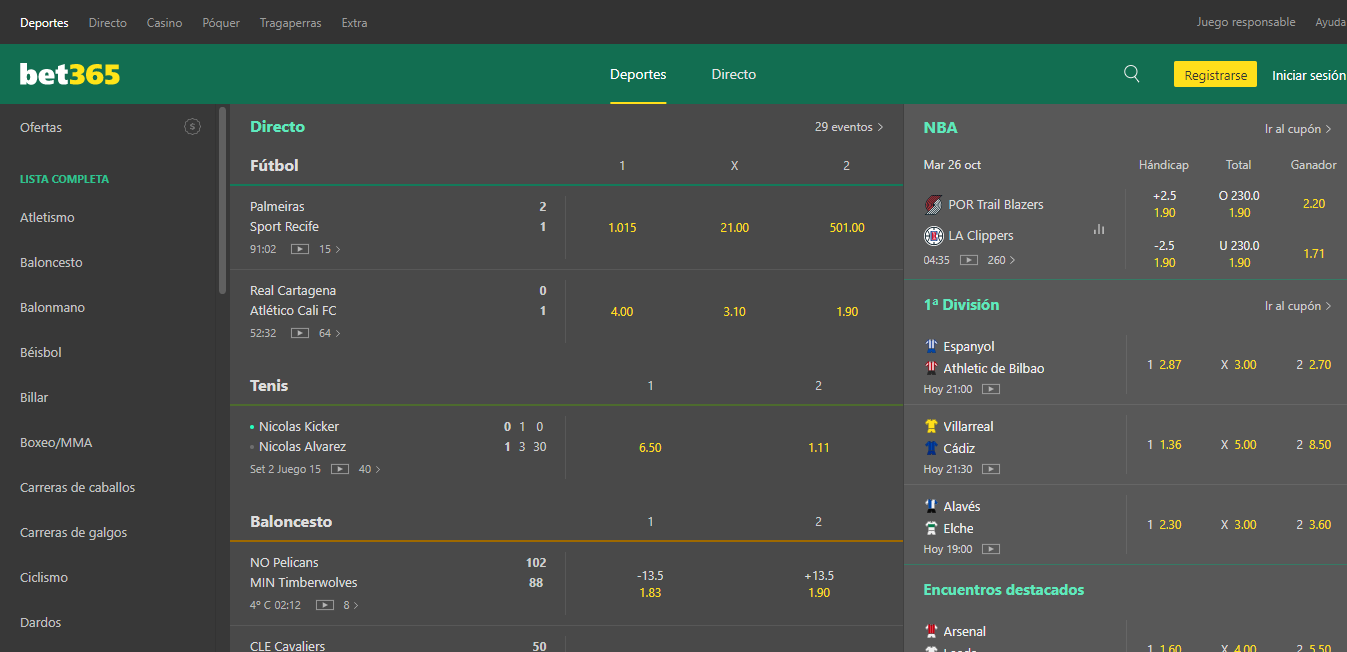The image size is (1347, 652).
Task: Open Juego responsable link
Action: coord(1246,22)
